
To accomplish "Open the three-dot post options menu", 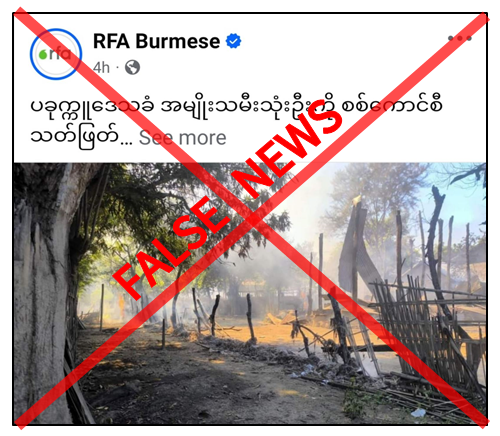I will [460, 38].
